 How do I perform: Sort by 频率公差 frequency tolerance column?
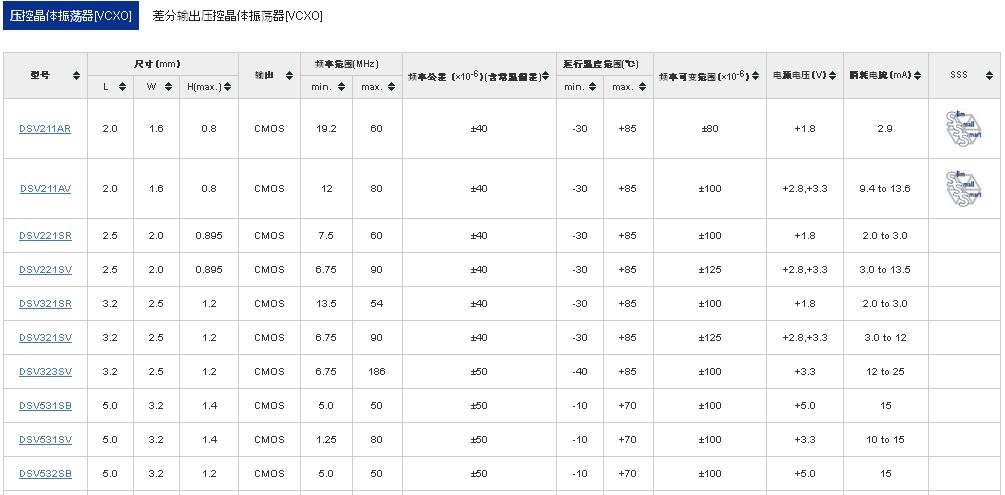546,76
